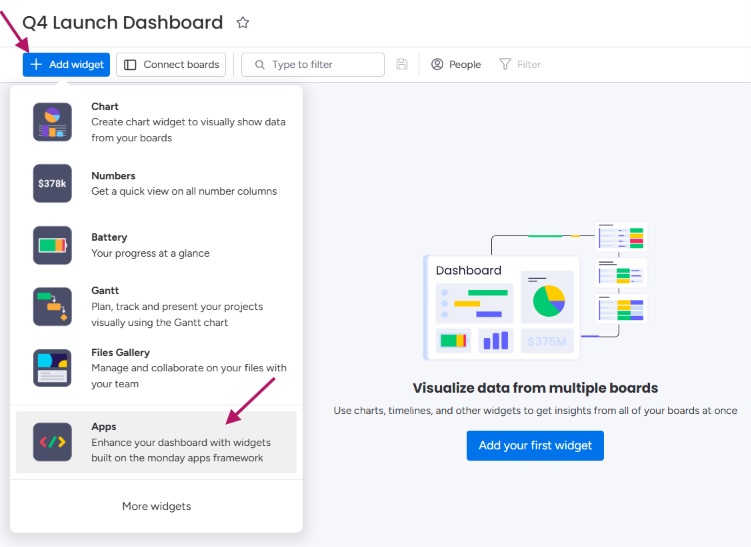The width and height of the screenshot is (751, 547).
Task: Click the Connect boards panel icon
Action: coord(130,65)
